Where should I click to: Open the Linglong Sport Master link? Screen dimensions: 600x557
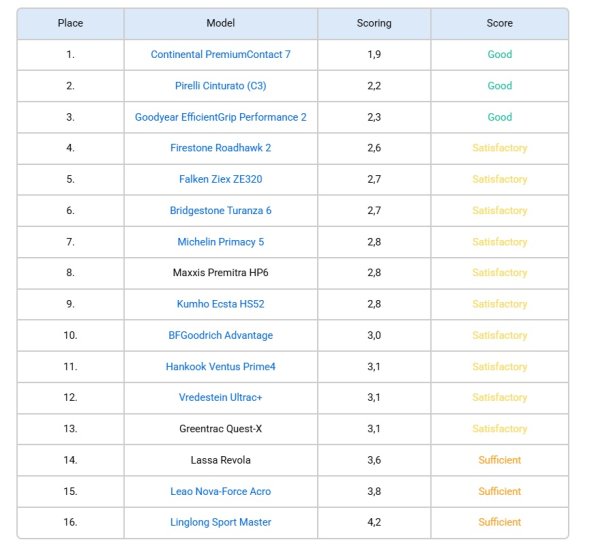click(220, 522)
